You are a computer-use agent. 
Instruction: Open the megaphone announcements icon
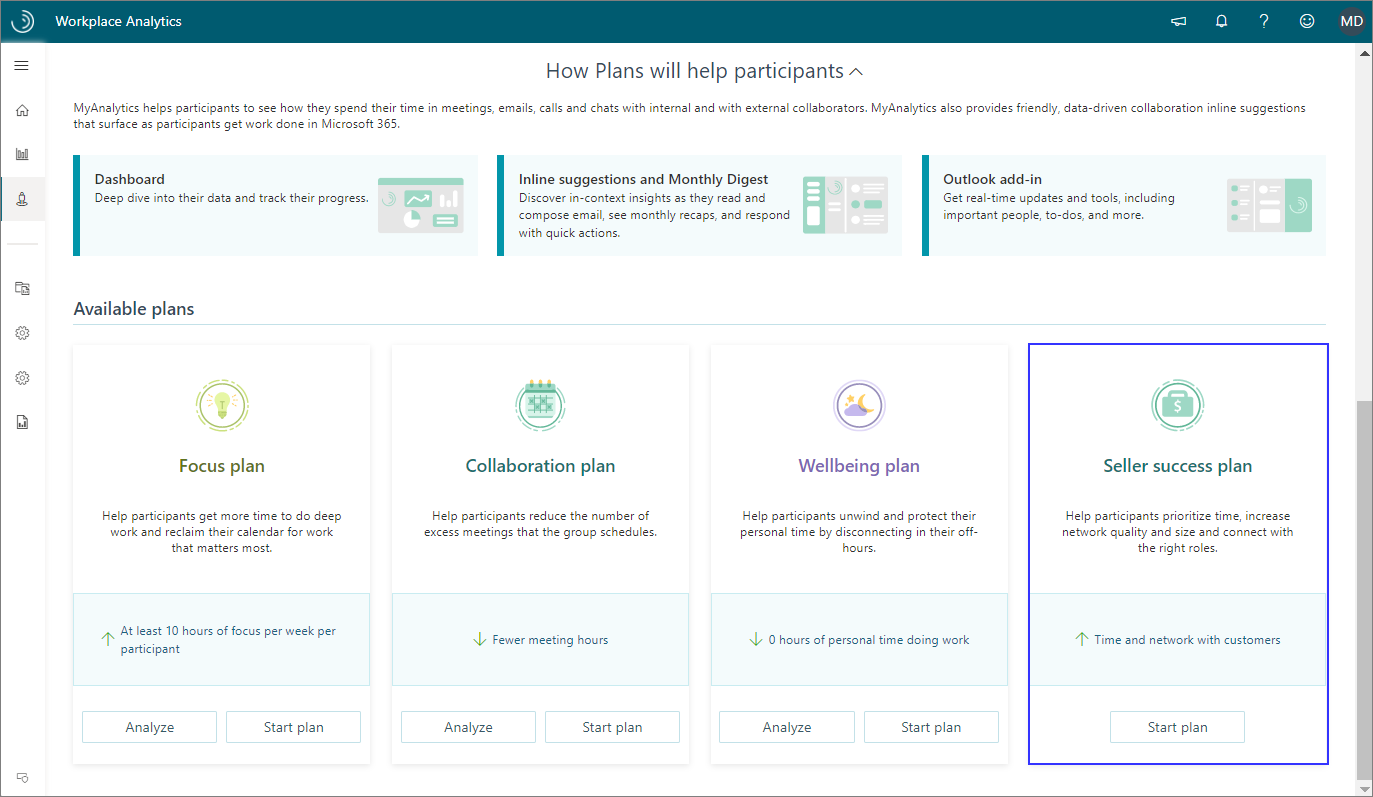point(1179,21)
